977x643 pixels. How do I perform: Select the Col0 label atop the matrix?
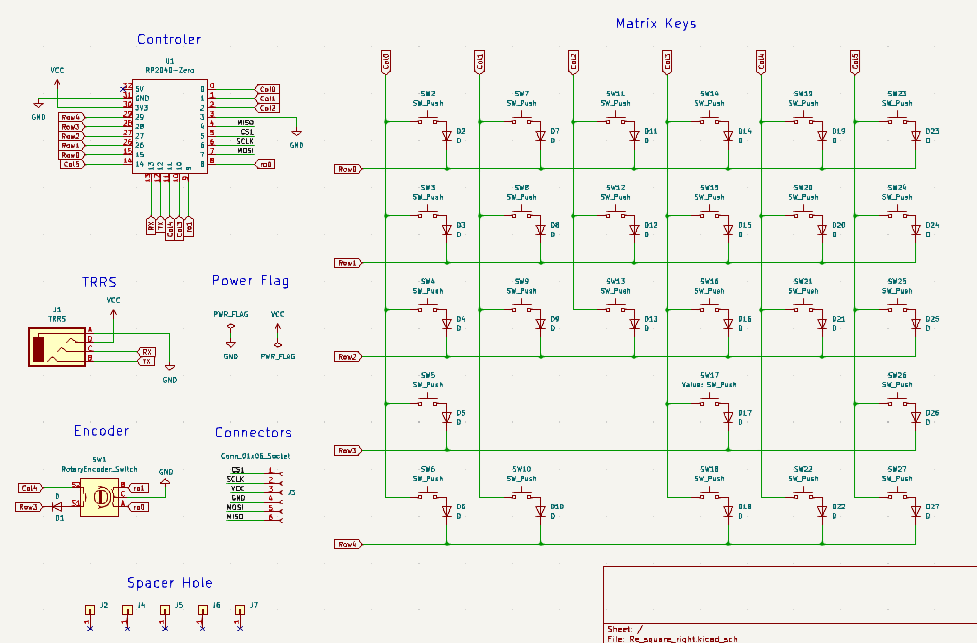coord(386,62)
